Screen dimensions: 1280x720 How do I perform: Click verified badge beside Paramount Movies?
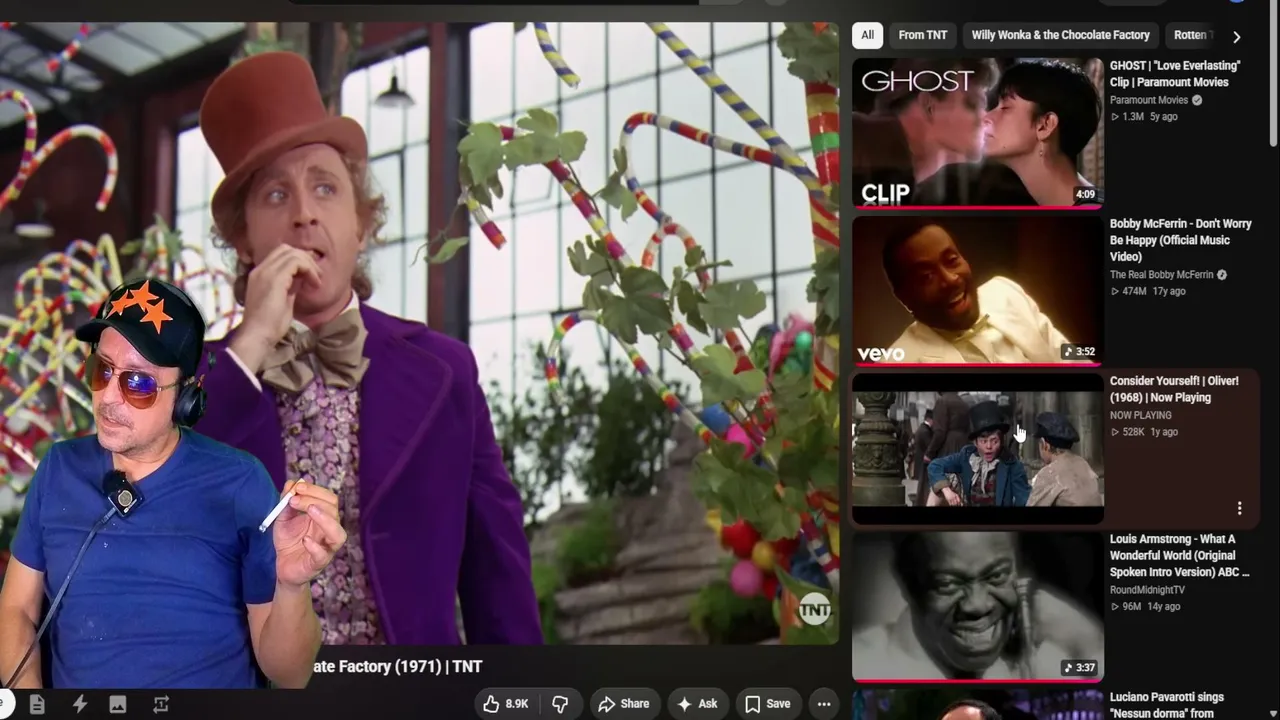1197,100
